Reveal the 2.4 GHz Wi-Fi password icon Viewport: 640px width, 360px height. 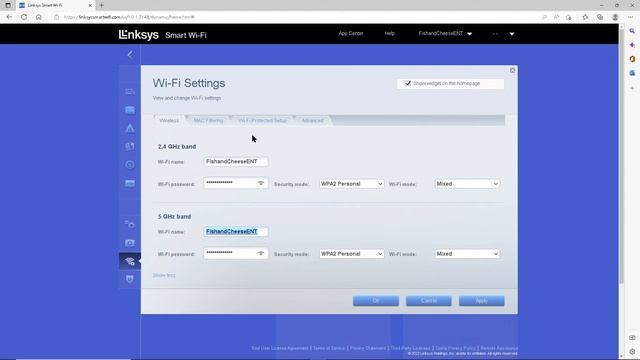pyautogui.click(x=261, y=183)
